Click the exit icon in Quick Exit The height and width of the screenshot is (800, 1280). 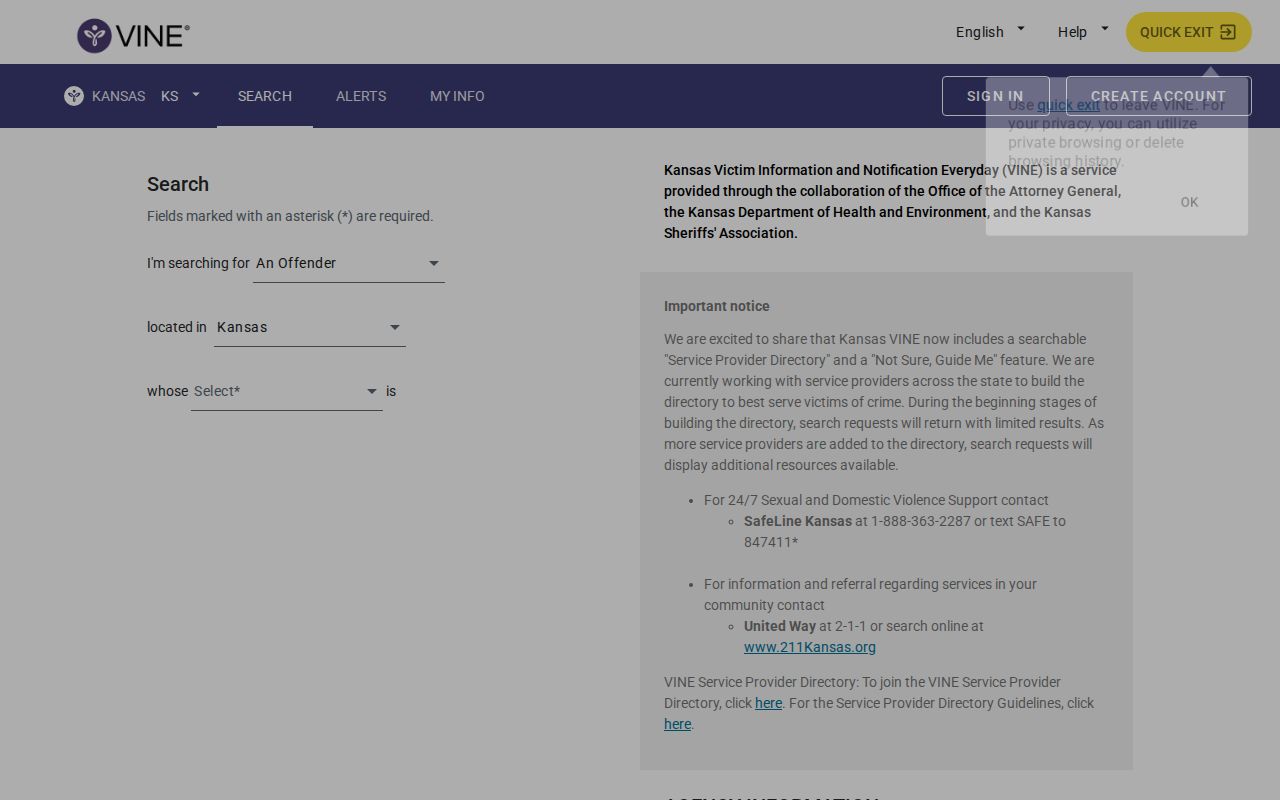point(1228,32)
